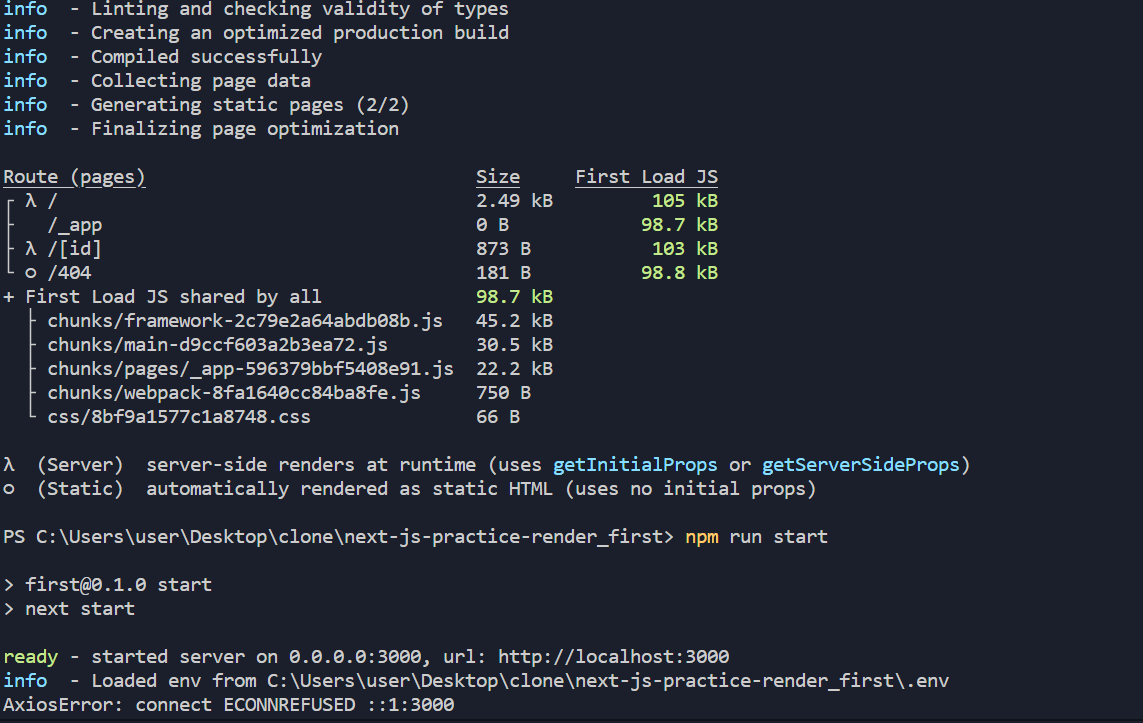This screenshot has height=723, width=1143.
Task: Select the main-d9ccf603a2b3ea72.js chunk line
Action: 217,345
